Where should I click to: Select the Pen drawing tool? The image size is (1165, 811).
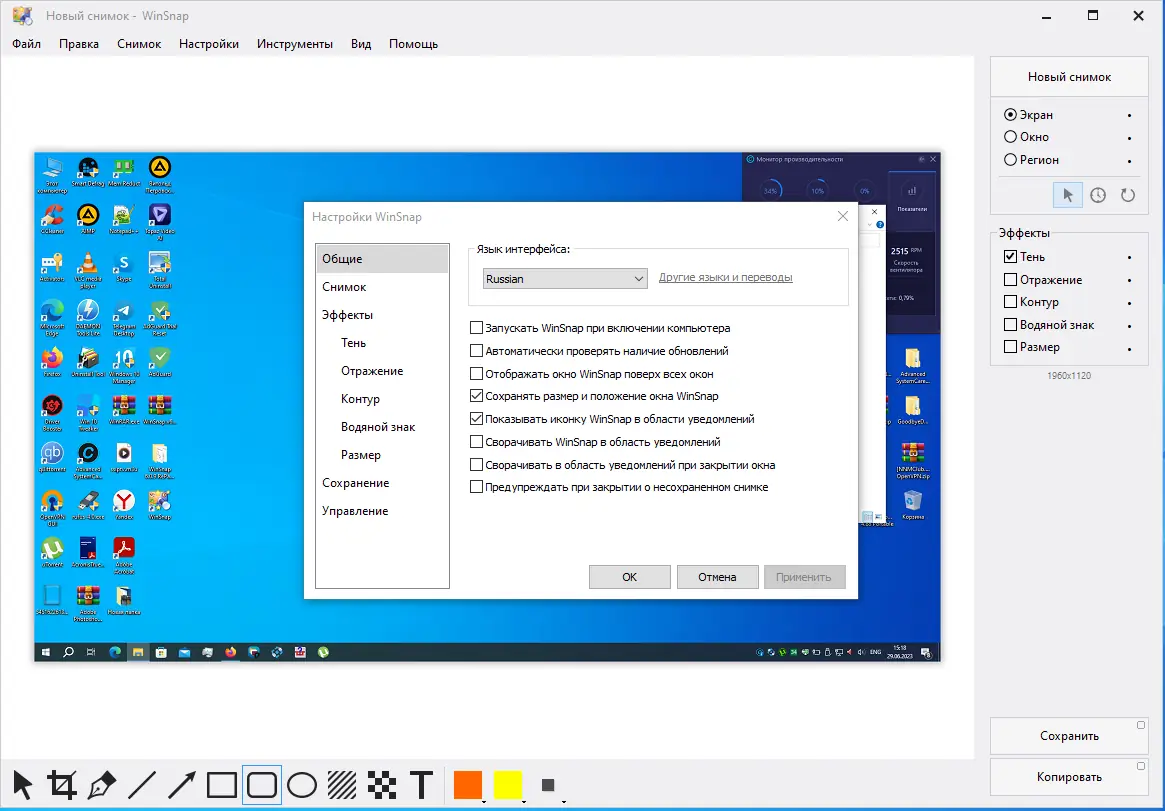pos(102,784)
